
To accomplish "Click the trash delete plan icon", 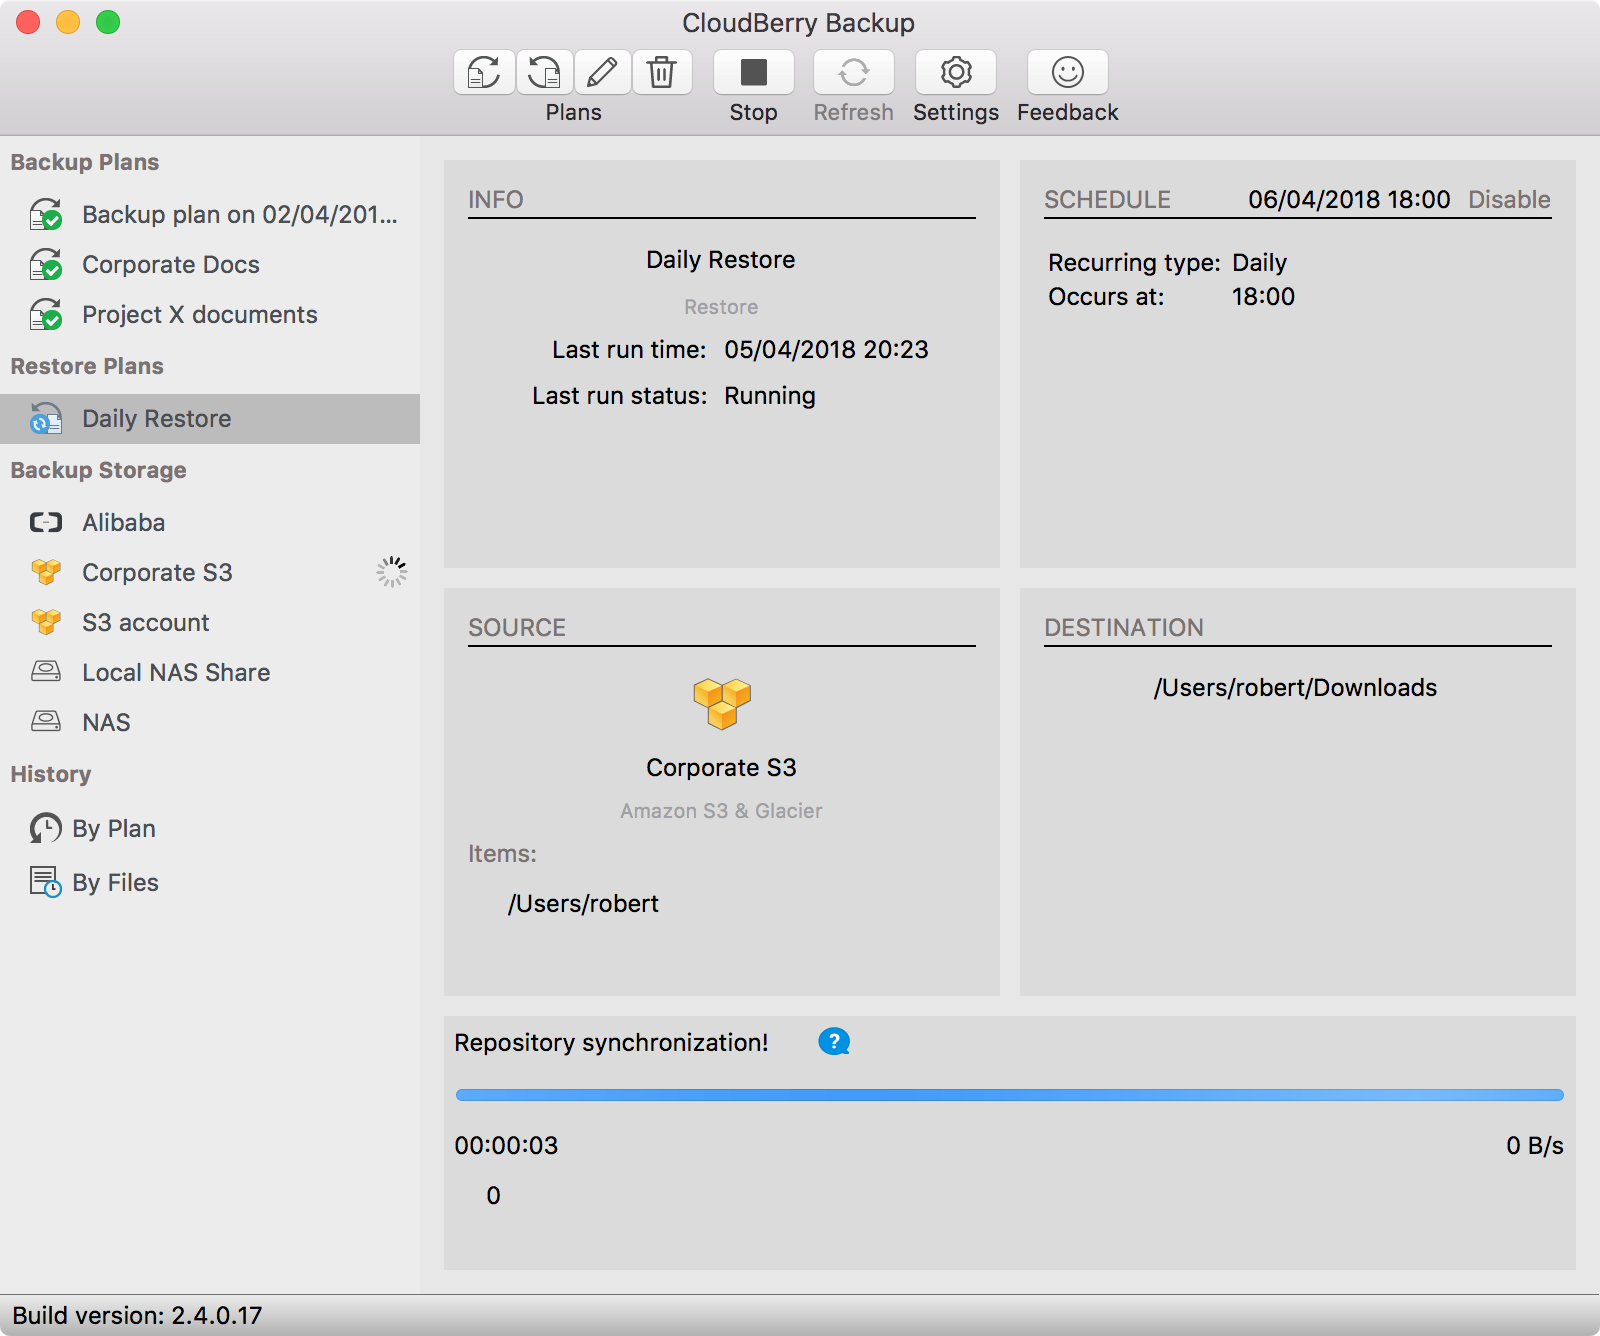I will click(x=662, y=72).
